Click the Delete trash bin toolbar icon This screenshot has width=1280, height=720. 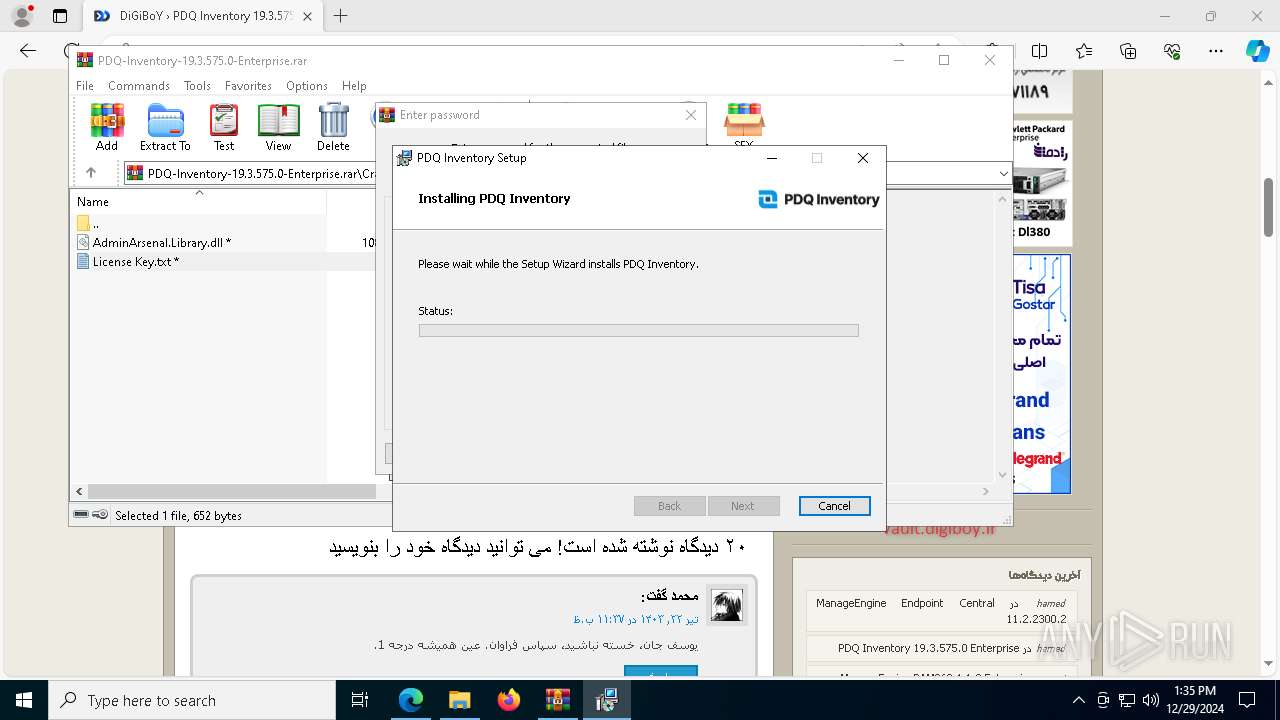(x=333, y=127)
